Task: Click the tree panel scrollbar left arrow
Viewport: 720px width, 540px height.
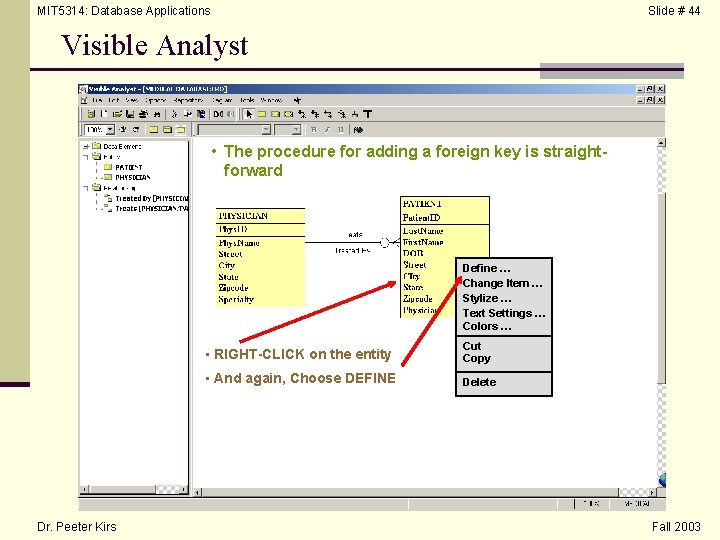Action: click(84, 489)
